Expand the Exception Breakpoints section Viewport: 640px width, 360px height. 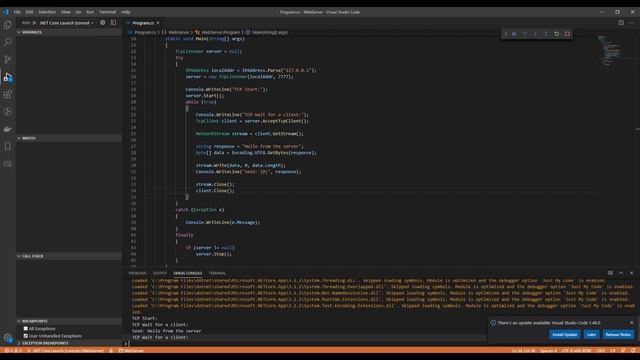pos(69,343)
